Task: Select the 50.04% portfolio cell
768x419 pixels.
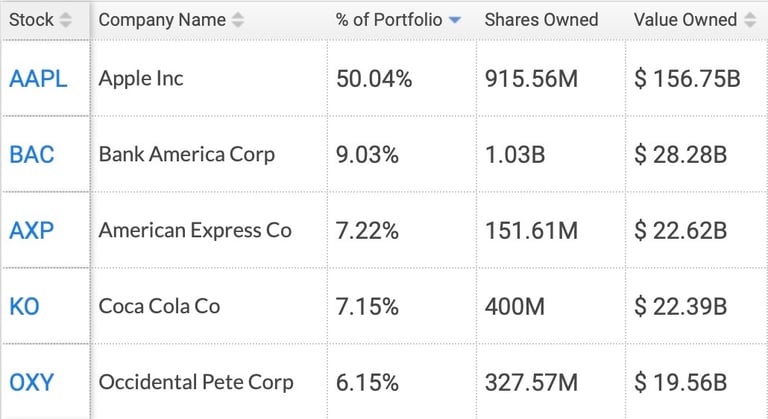Action: [x=374, y=79]
